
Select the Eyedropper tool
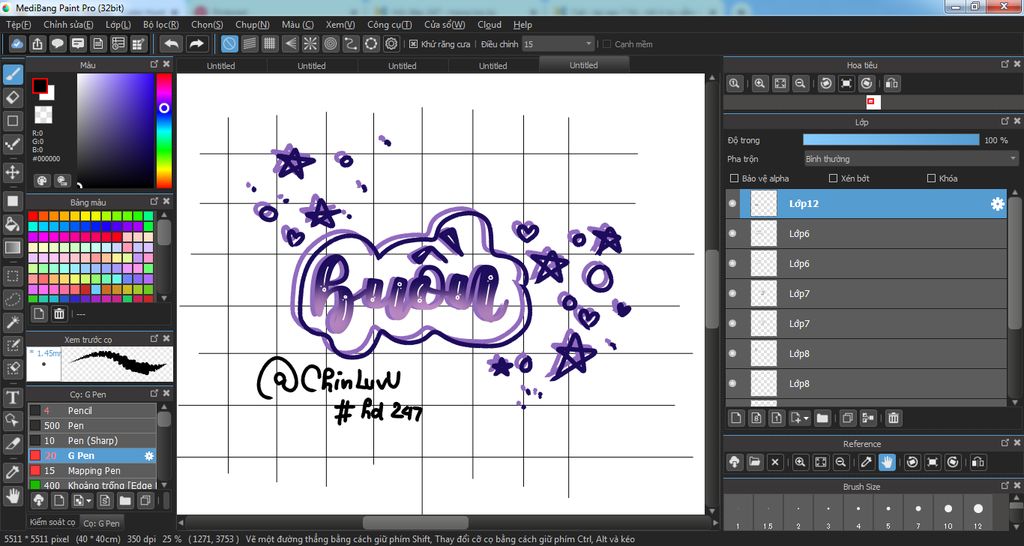12,472
